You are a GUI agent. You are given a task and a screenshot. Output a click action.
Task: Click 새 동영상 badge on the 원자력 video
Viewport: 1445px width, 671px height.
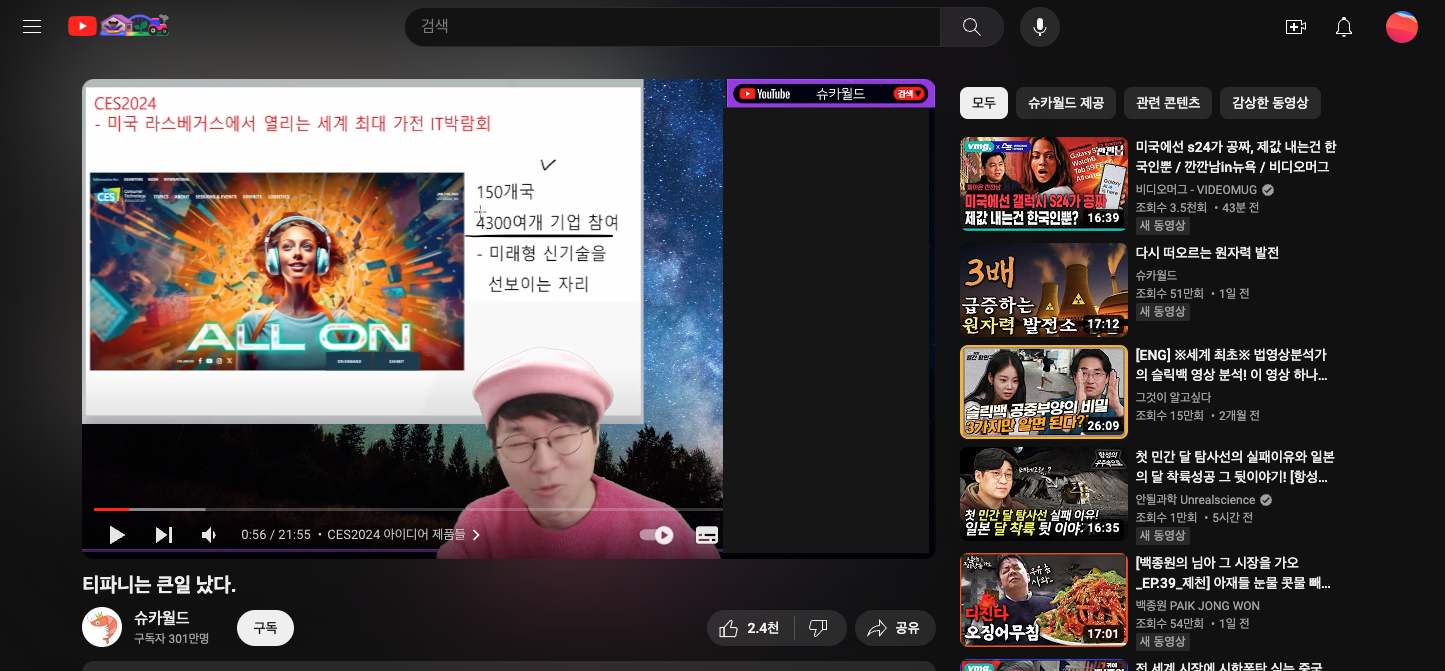pyautogui.click(x=1162, y=312)
